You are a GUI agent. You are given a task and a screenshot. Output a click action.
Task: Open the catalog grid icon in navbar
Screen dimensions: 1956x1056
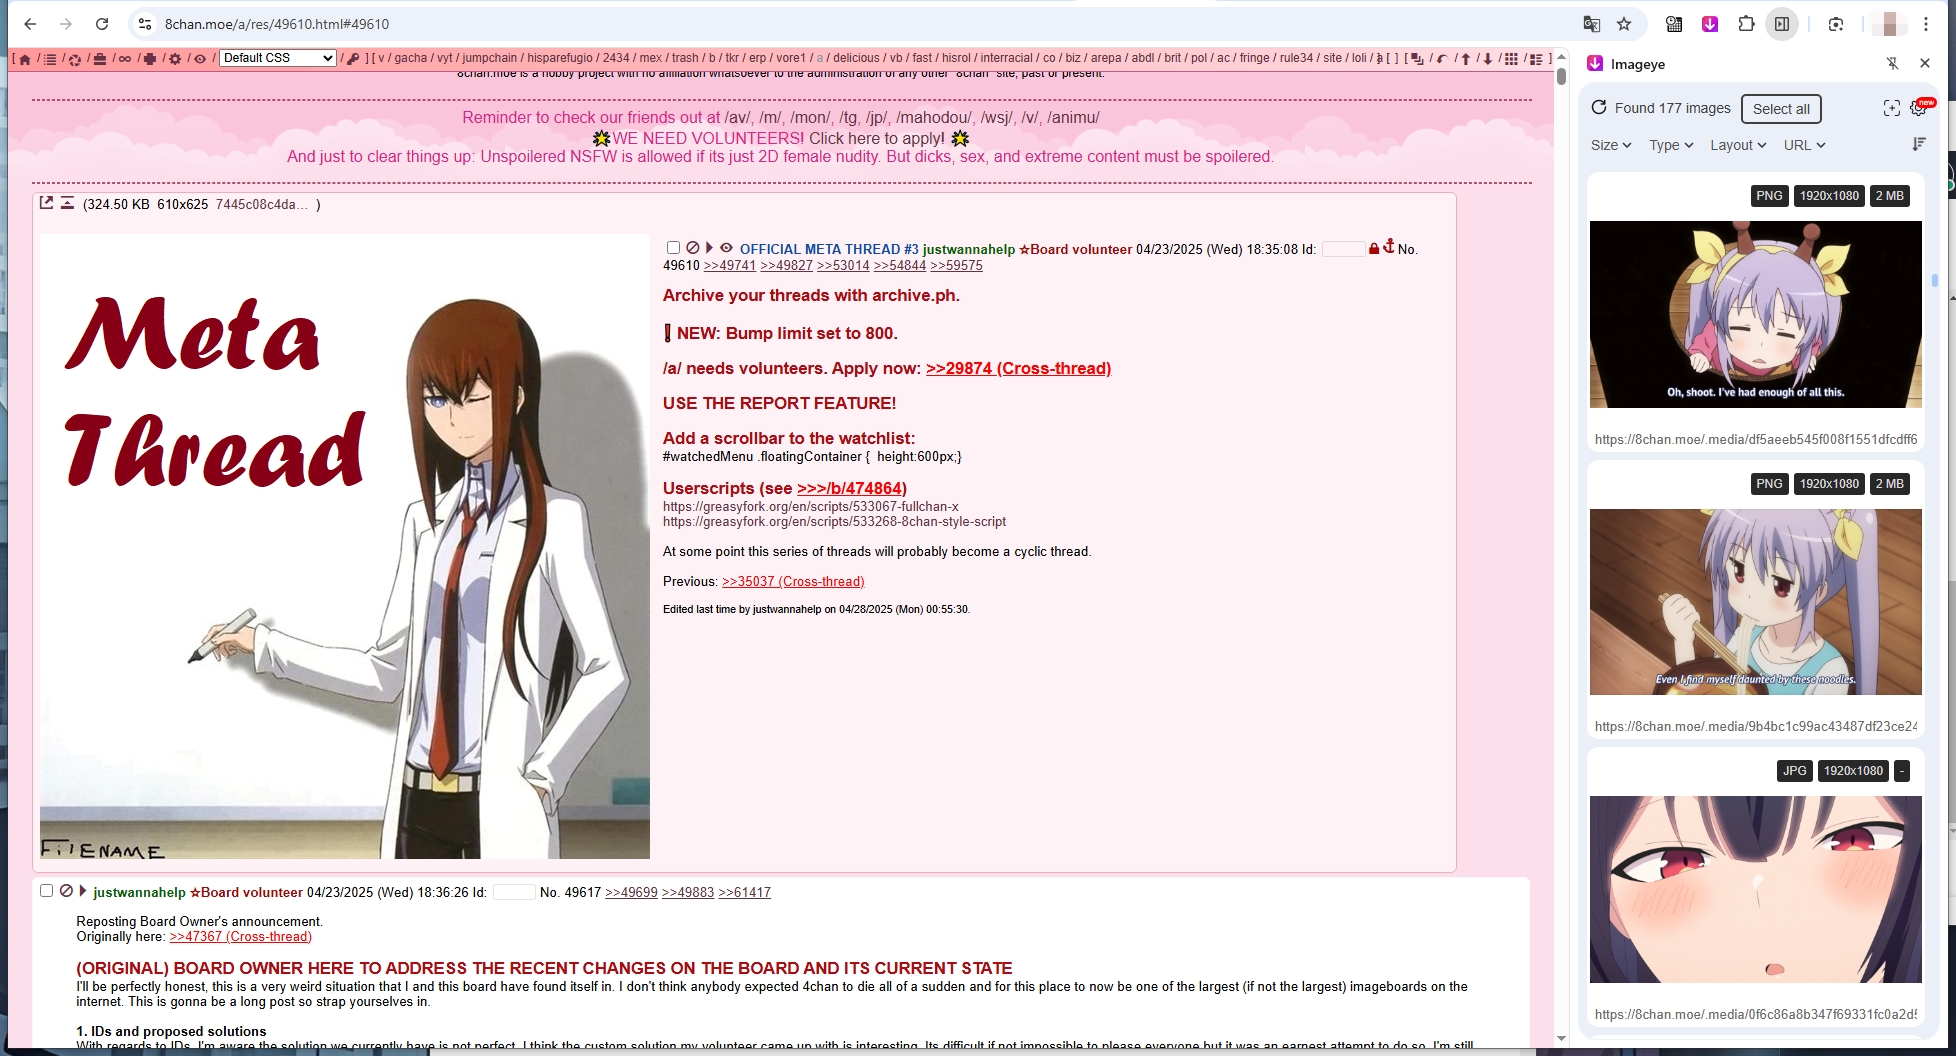pos(1511,59)
